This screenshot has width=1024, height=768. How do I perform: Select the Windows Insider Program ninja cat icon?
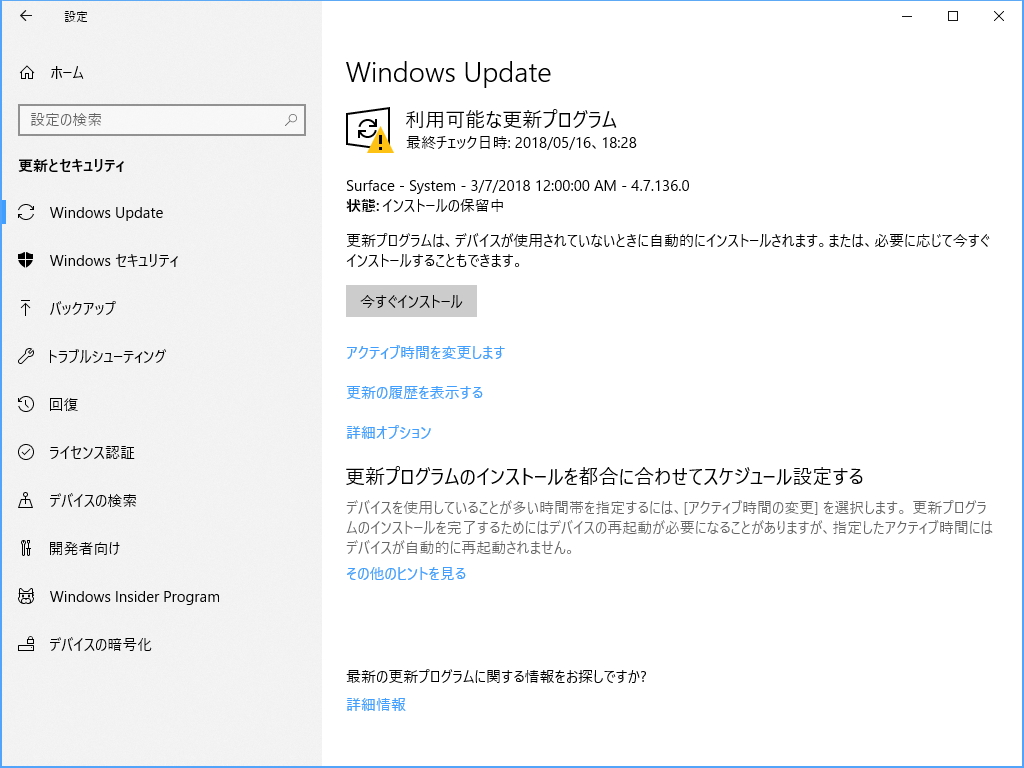[27, 596]
